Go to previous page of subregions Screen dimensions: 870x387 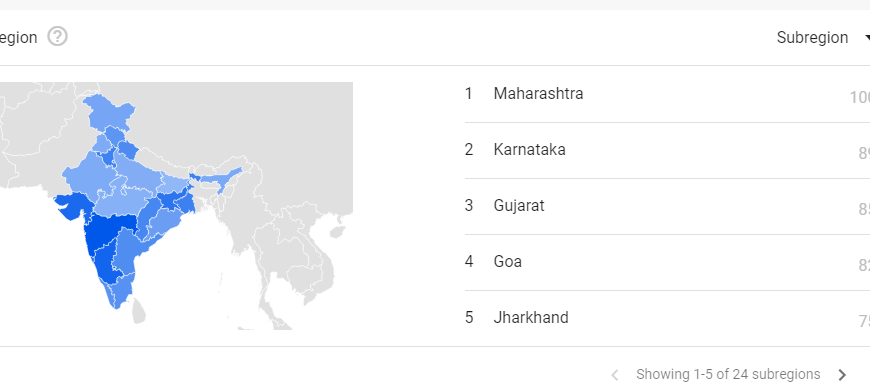click(x=615, y=375)
